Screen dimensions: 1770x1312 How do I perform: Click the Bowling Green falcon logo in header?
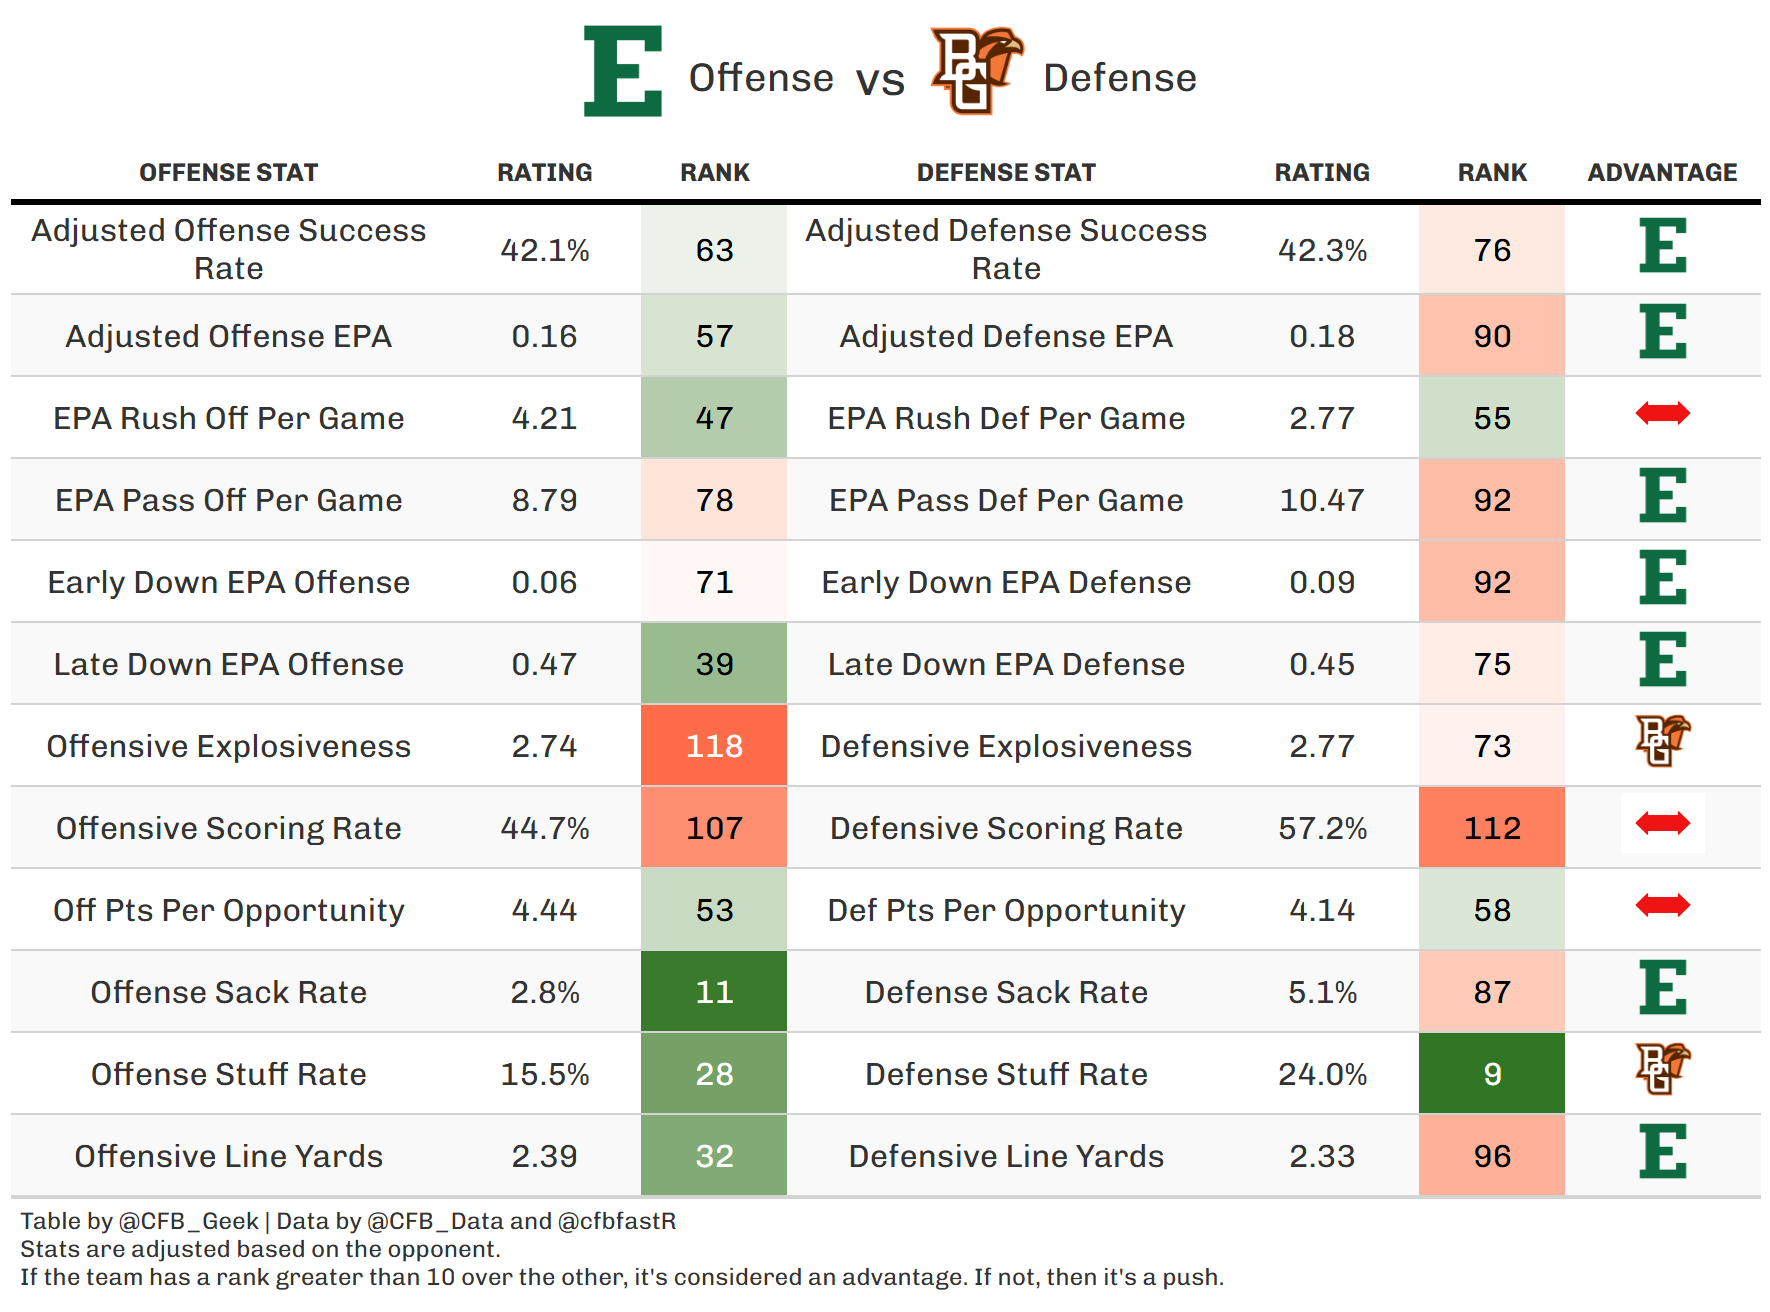pos(975,70)
